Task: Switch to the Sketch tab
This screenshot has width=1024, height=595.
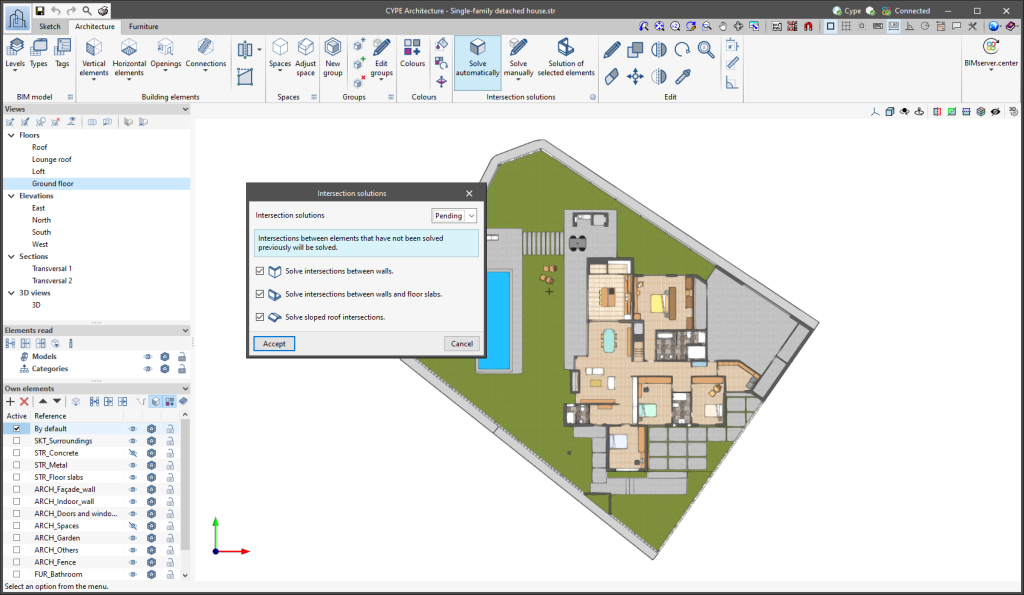Action: (x=49, y=26)
